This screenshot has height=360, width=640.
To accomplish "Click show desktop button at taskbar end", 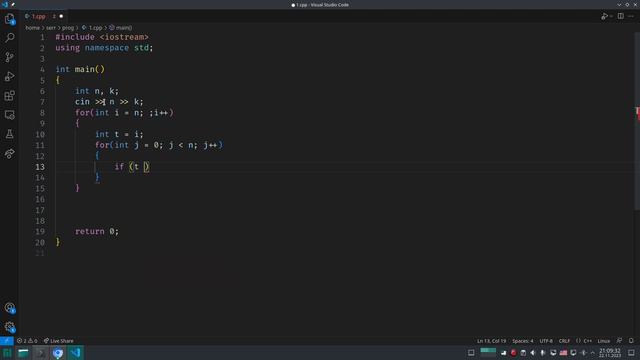I will click(631, 353).
